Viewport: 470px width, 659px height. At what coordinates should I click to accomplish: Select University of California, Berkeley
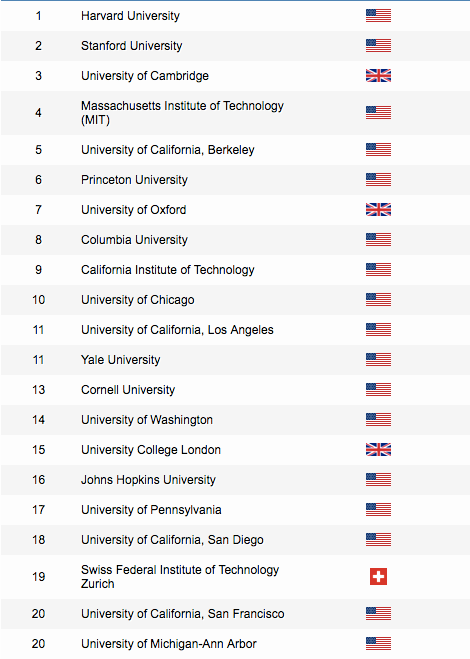point(168,150)
